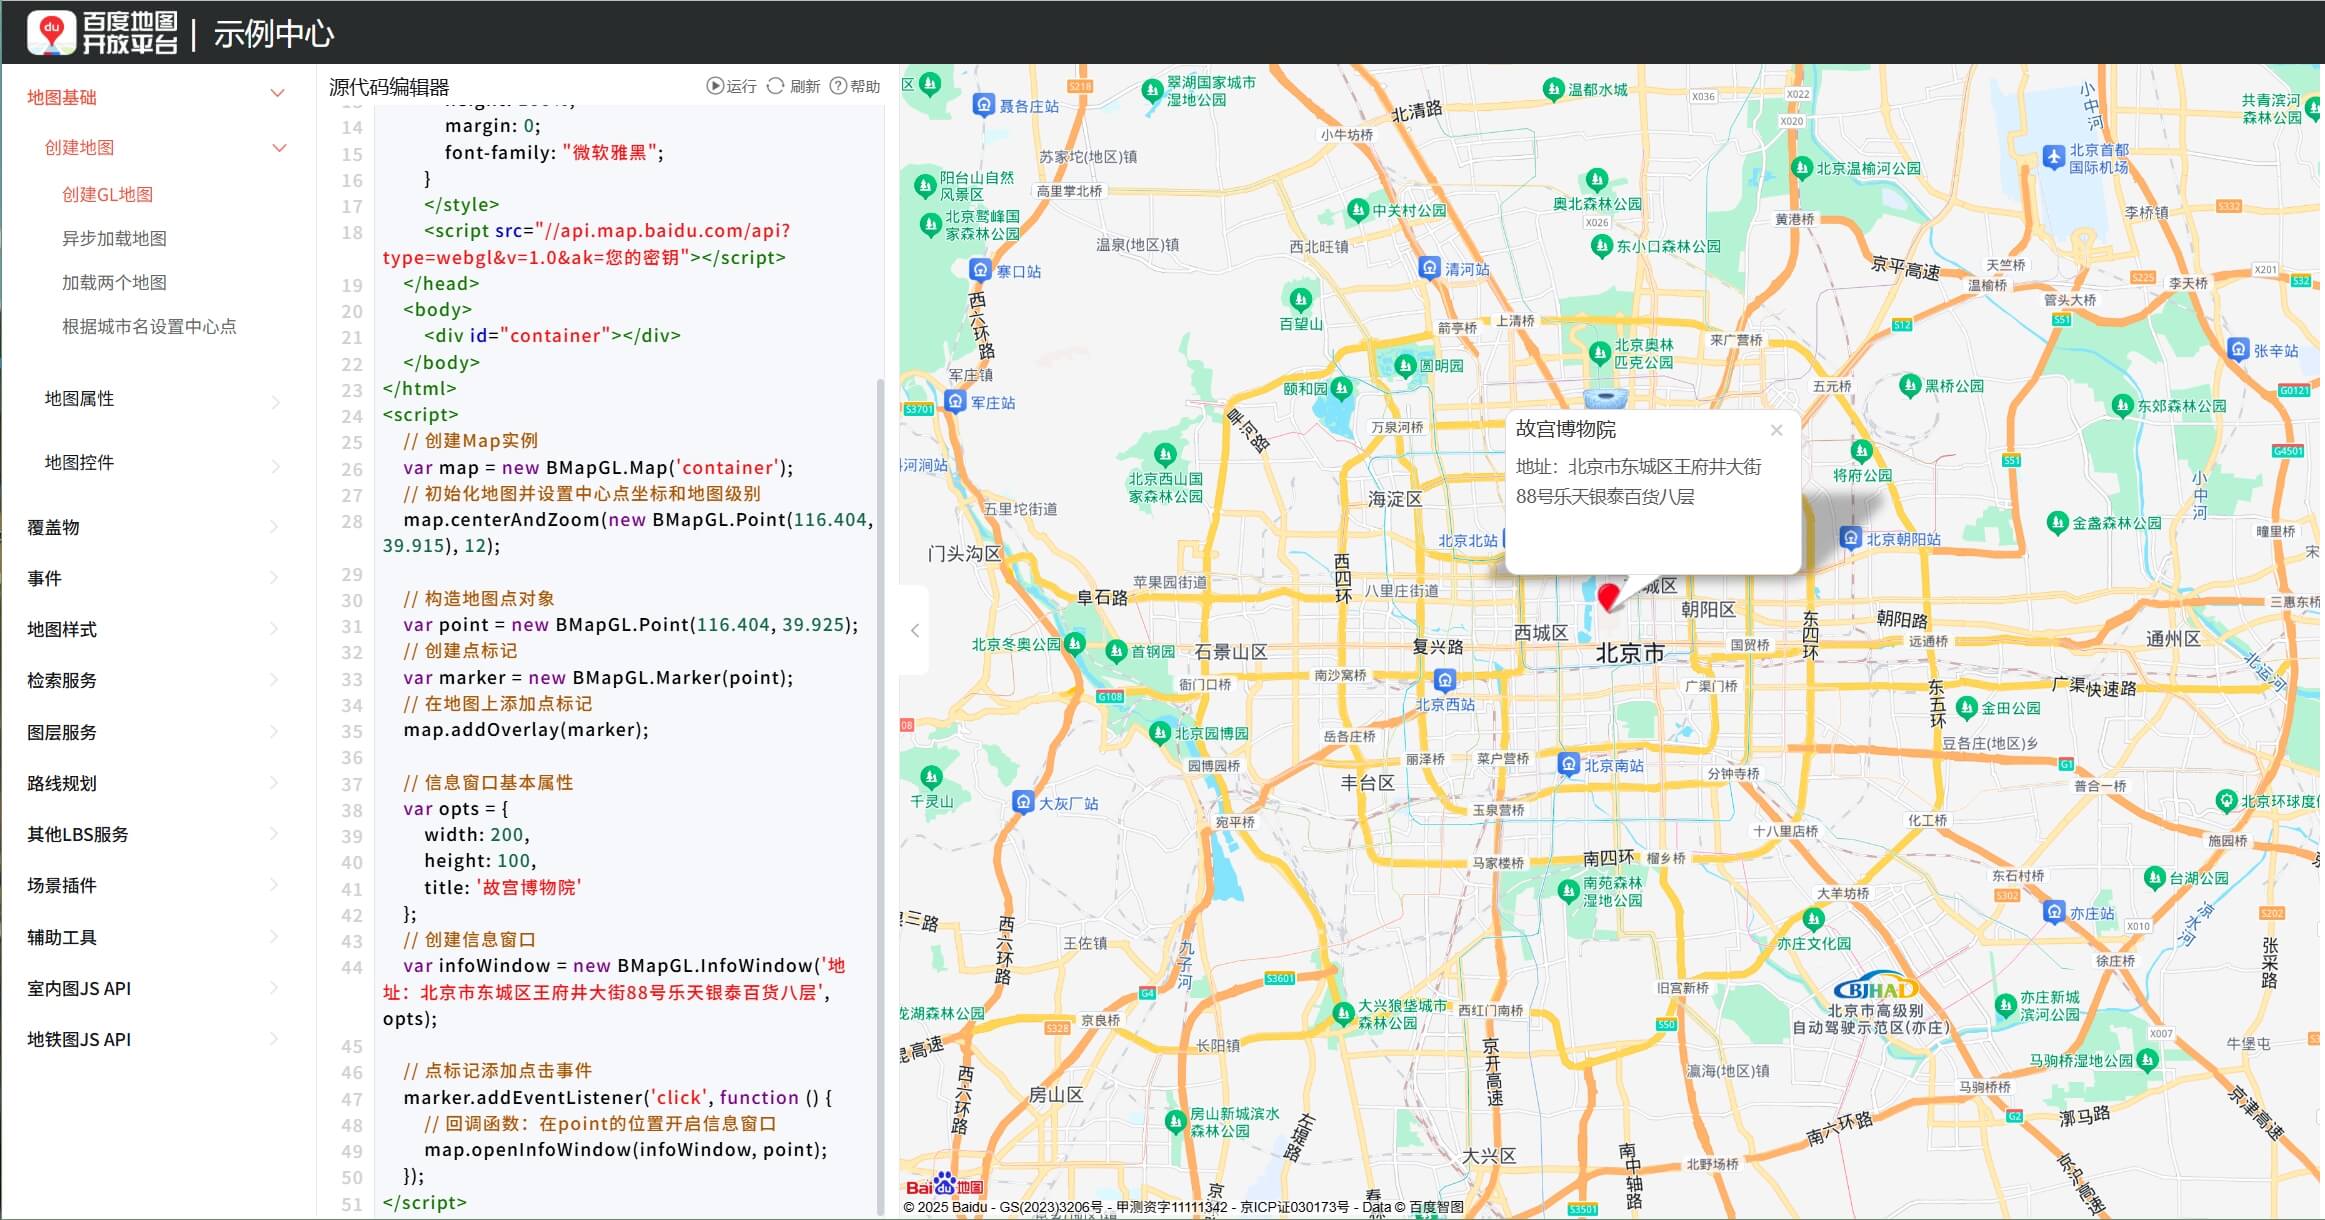2325x1220 pixels.
Task: Click the Baidu Map open platform logo
Action: (102, 33)
